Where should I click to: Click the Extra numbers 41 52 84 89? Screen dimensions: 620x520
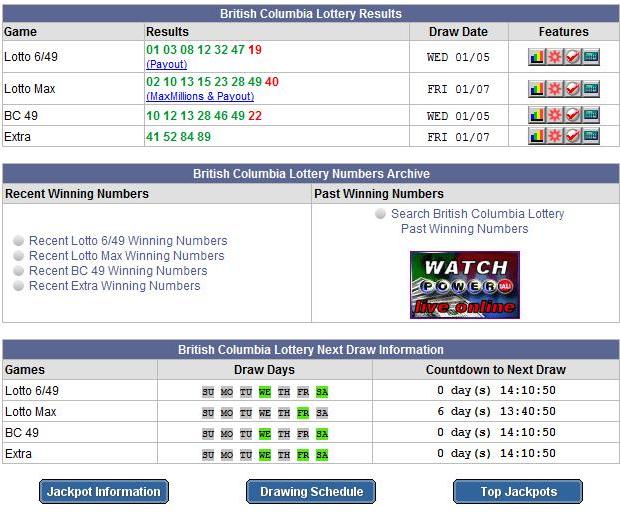(x=178, y=137)
